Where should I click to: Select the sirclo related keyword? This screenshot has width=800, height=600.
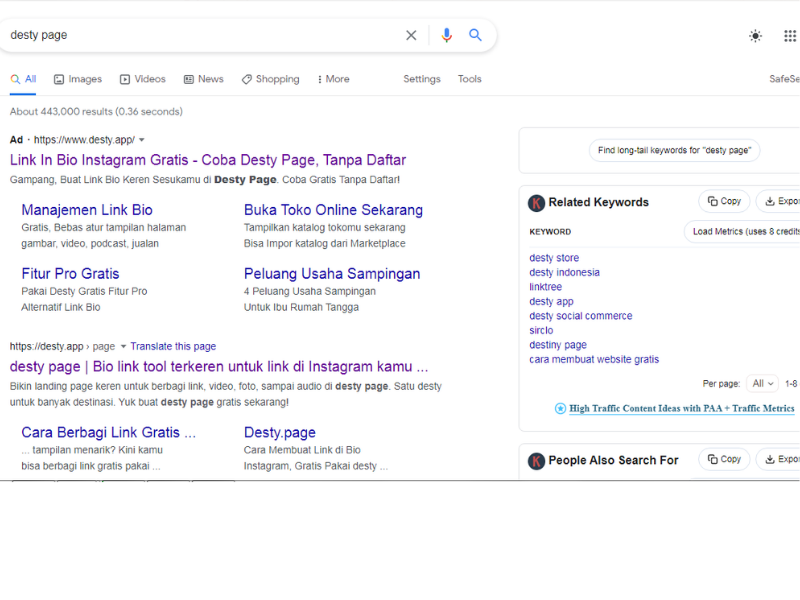pyautogui.click(x=541, y=331)
